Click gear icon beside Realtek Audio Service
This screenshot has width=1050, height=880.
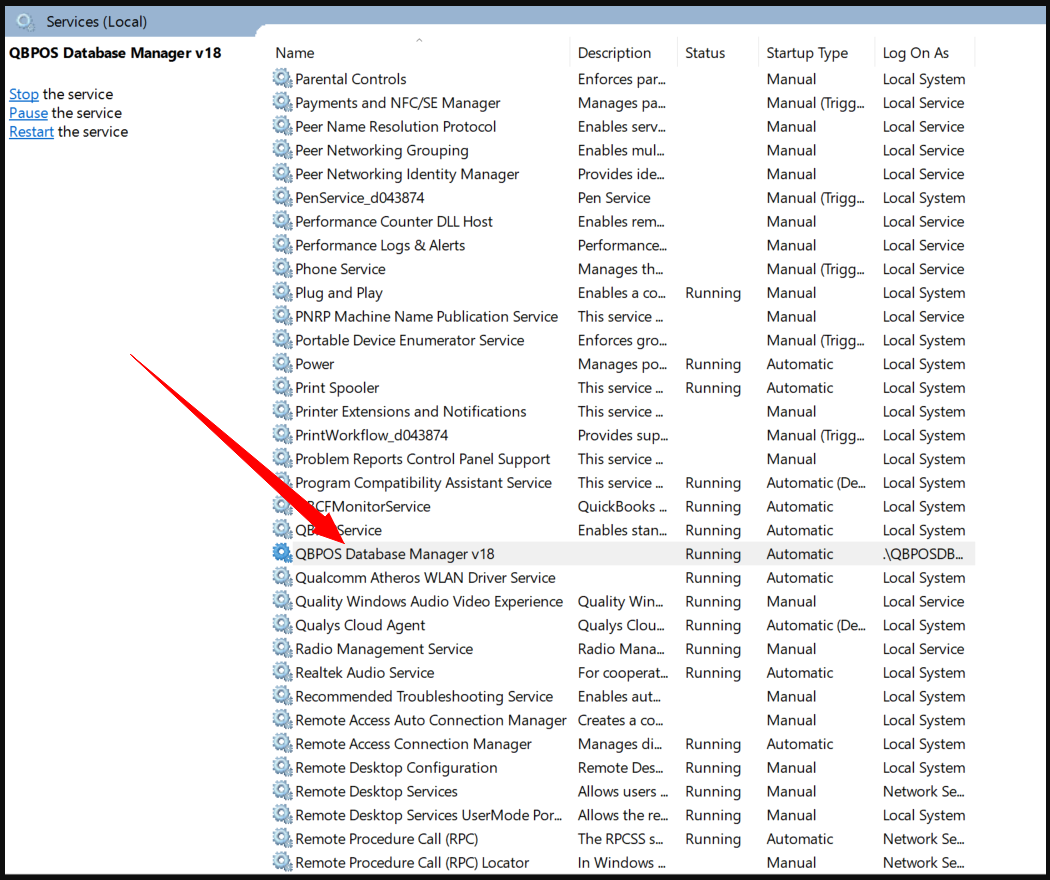(283, 673)
